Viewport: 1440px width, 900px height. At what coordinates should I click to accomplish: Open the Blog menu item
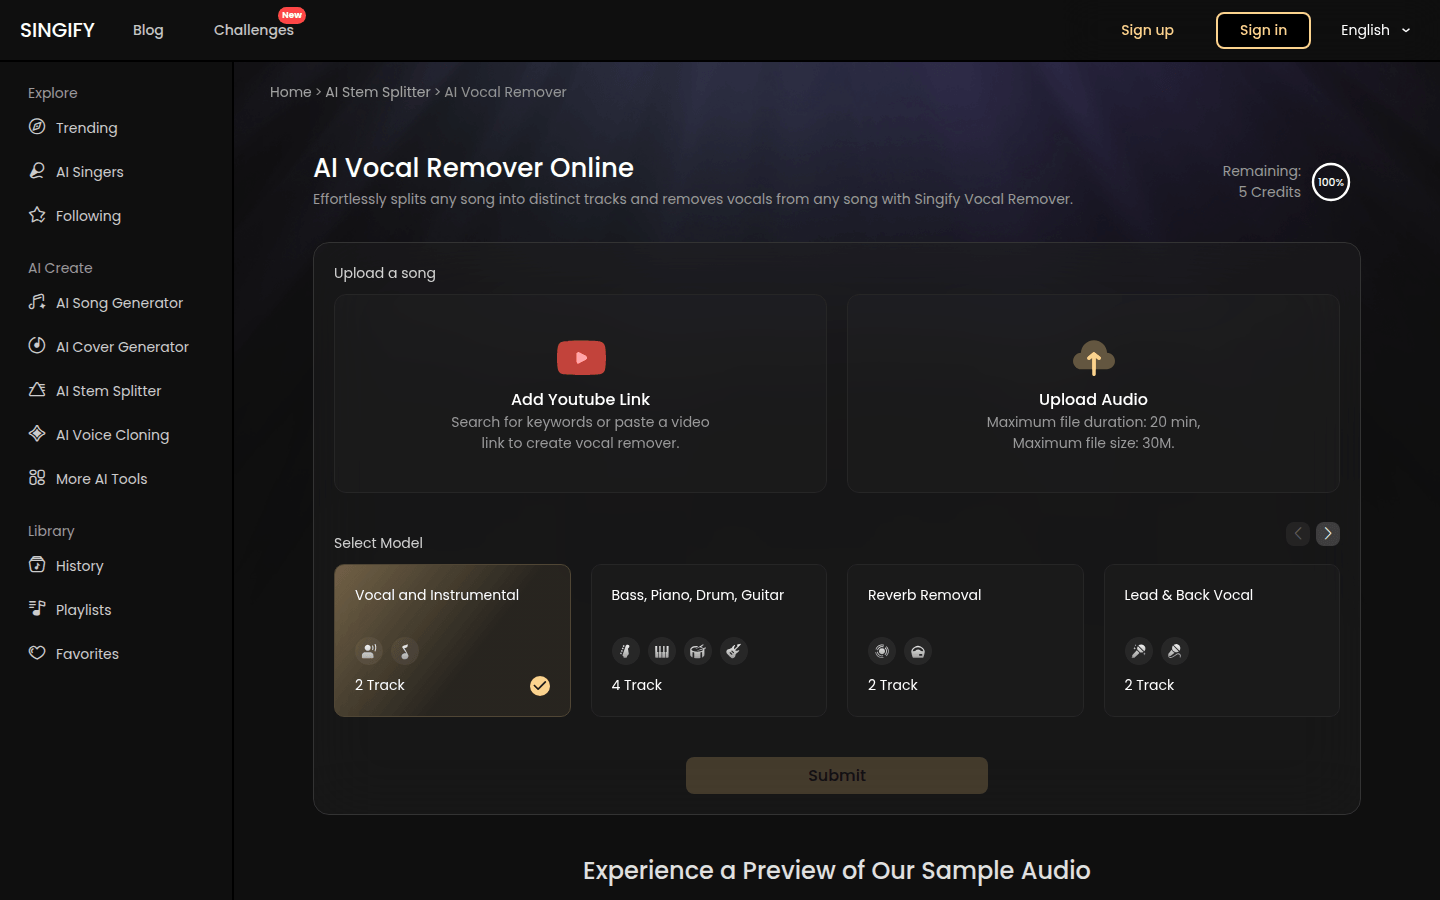point(148,30)
